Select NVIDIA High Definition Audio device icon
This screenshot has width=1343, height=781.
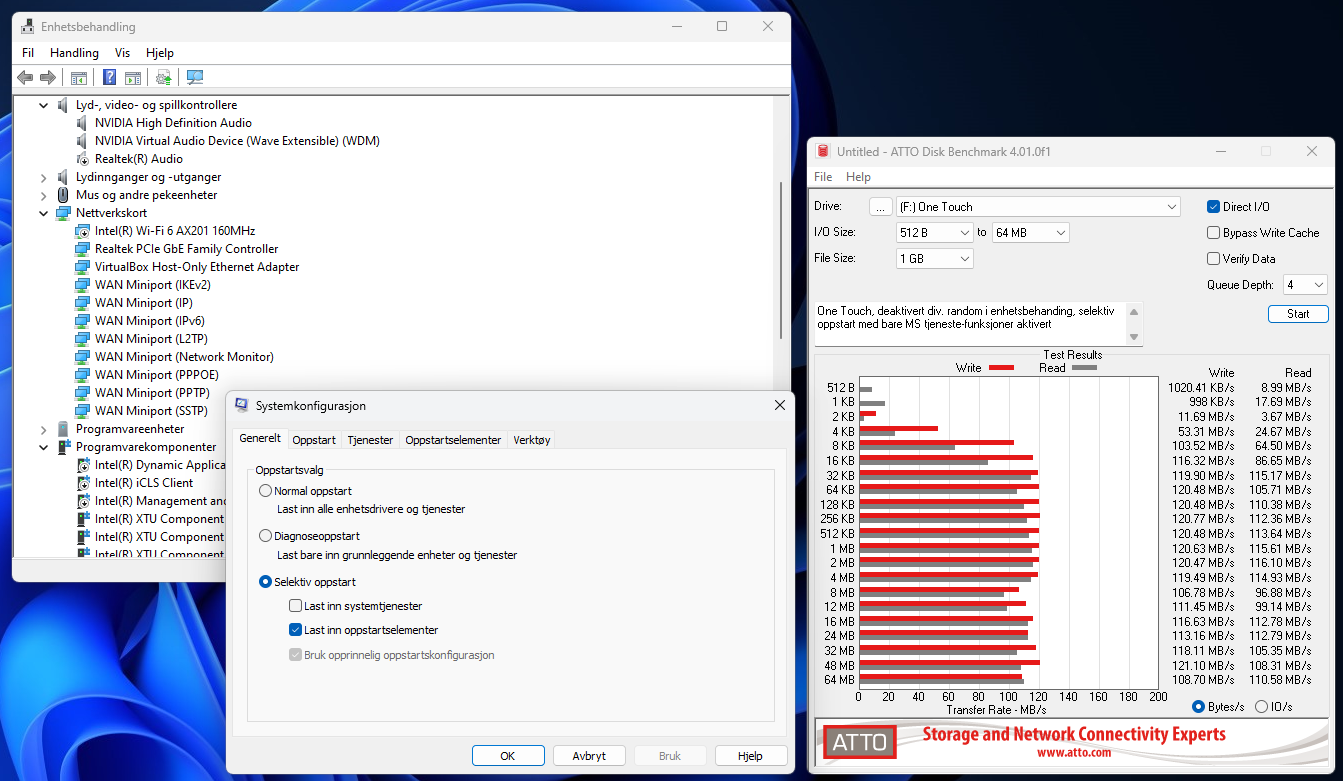point(84,123)
